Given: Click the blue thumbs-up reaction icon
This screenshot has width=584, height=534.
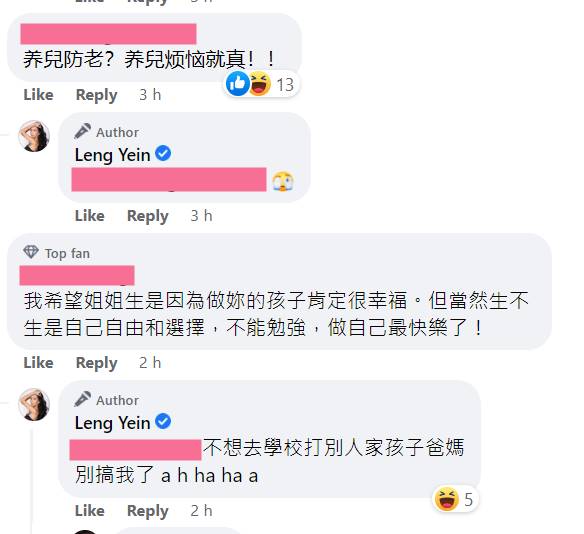Looking at the screenshot, I should (237, 83).
